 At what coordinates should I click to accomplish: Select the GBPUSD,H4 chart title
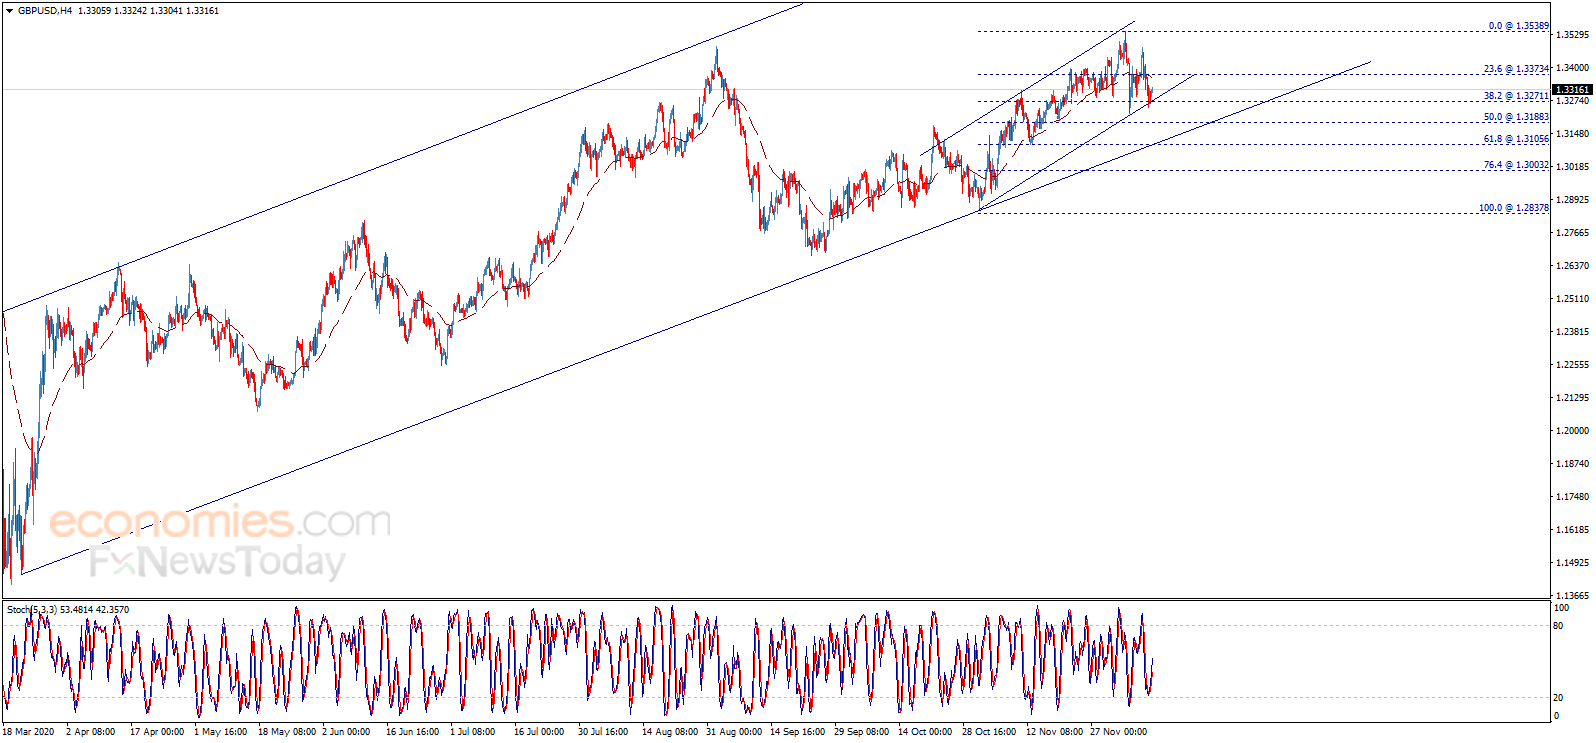(45, 11)
